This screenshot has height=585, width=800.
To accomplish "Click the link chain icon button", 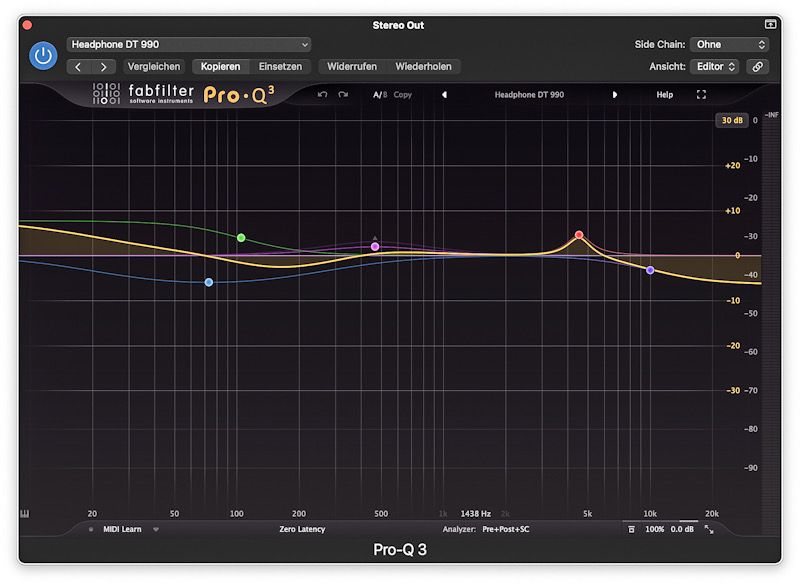I will pyautogui.click(x=758, y=67).
